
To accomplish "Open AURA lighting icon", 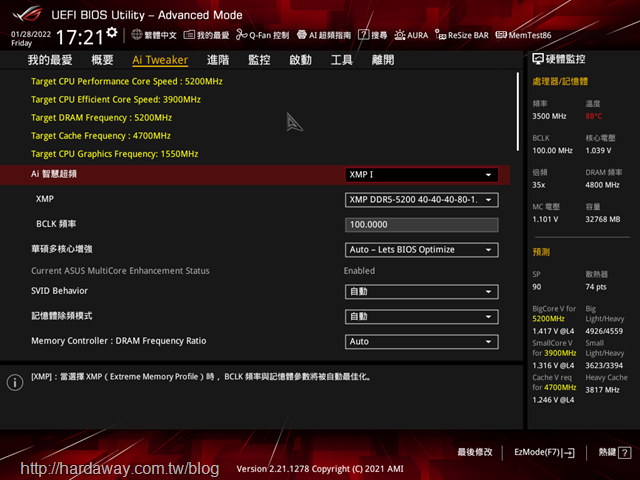I will pos(400,35).
